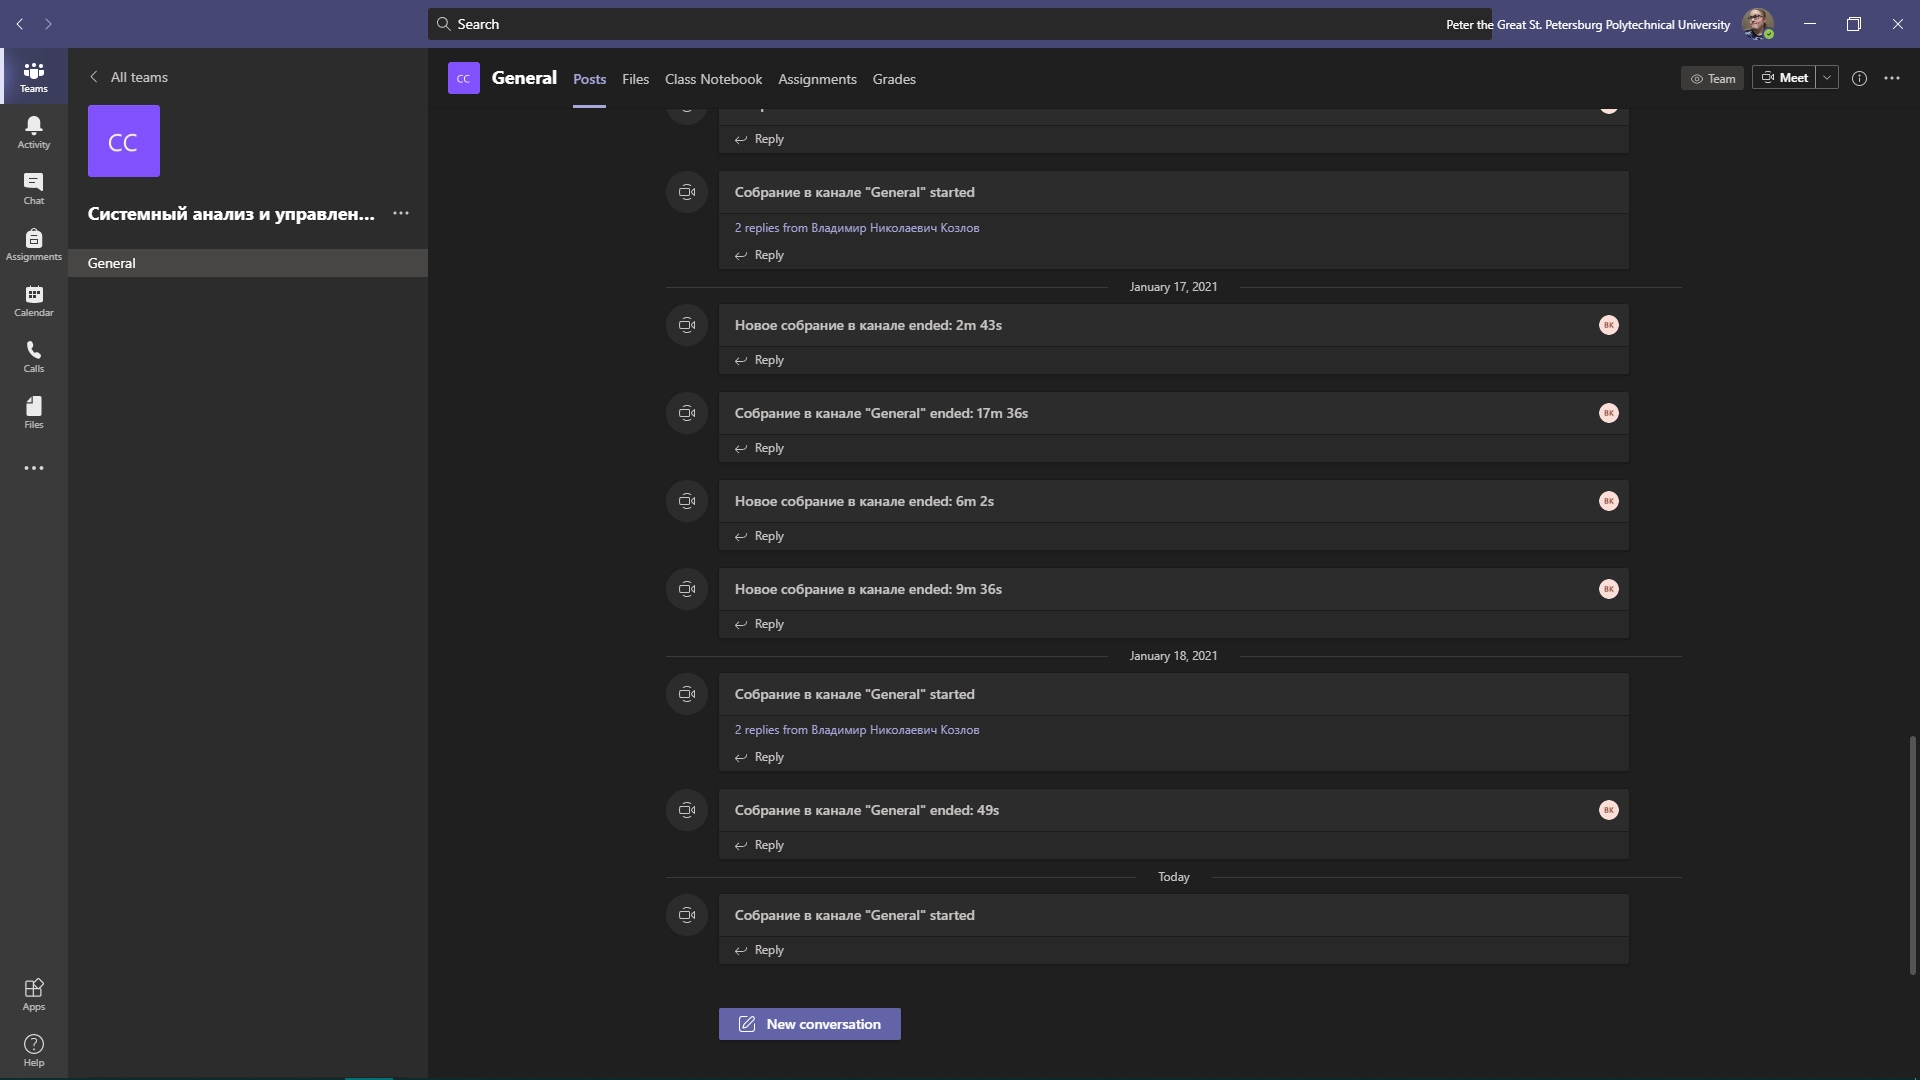Viewport: 1920px width, 1080px height.
Task: Switch to the Posts tab
Action: click(x=589, y=79)
